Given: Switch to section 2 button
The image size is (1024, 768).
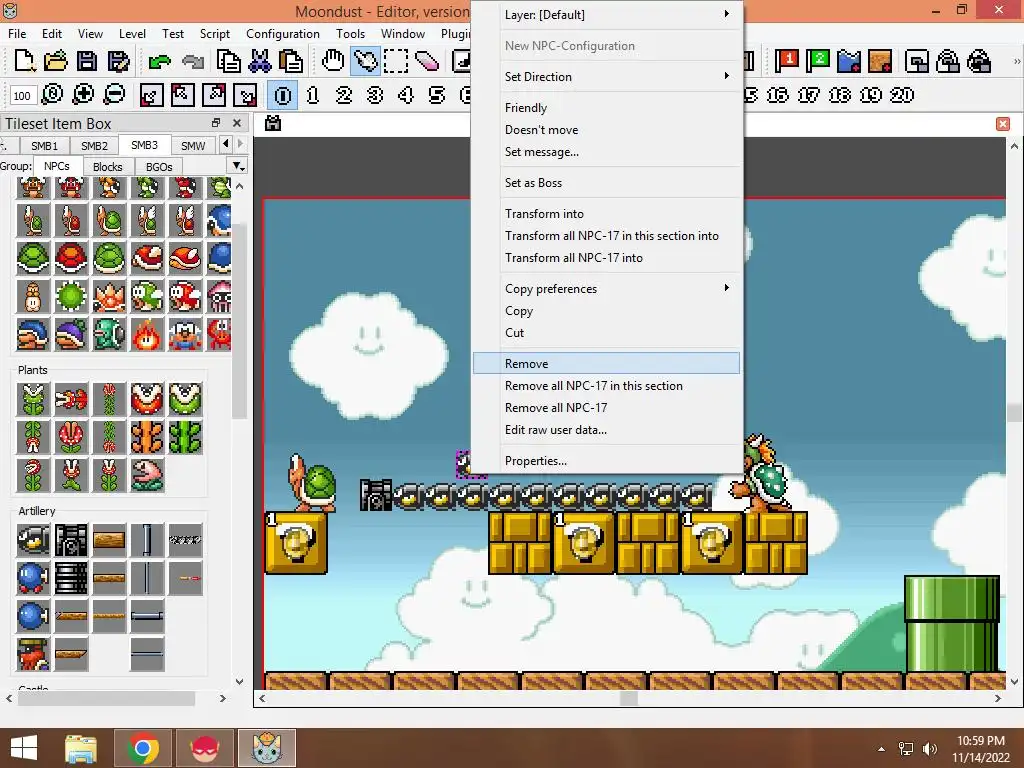Looking at the screenshot, I should pos(344,95).
